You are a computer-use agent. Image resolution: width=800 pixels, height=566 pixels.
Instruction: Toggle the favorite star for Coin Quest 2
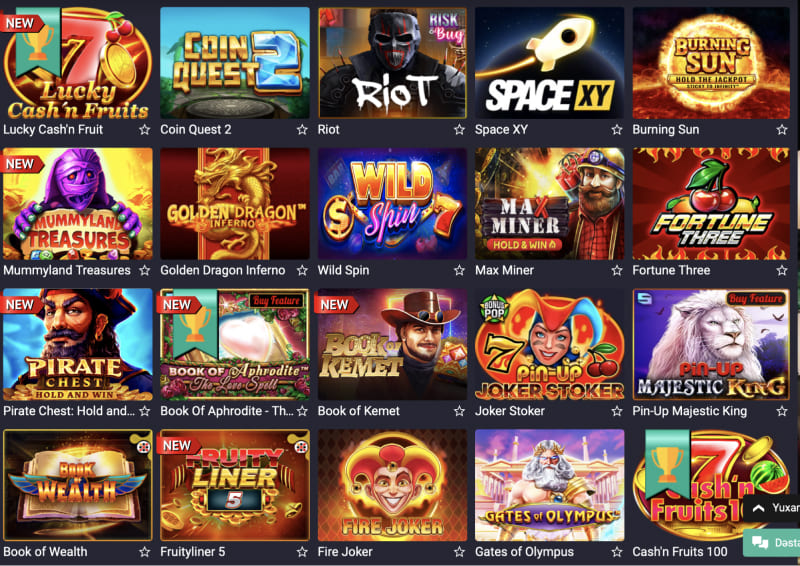[303, 130]
